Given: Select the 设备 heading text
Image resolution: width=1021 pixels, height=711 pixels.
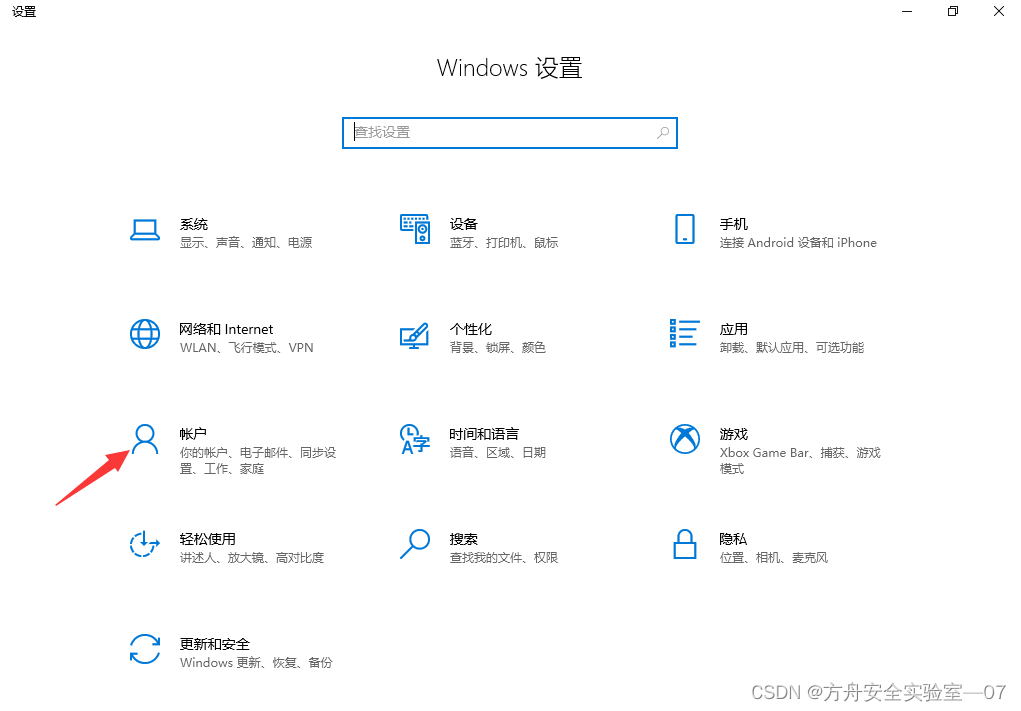Looking at the screenshot, I should pos(464,224).
